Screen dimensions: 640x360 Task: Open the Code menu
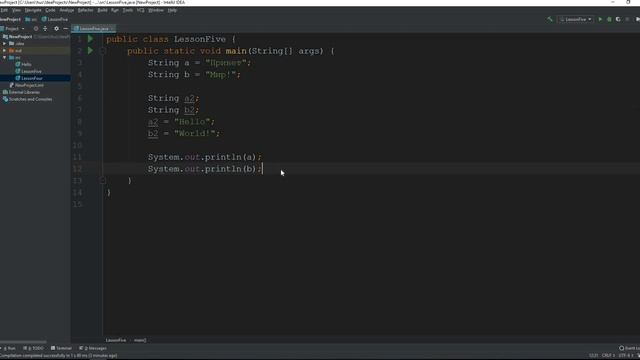50,10
